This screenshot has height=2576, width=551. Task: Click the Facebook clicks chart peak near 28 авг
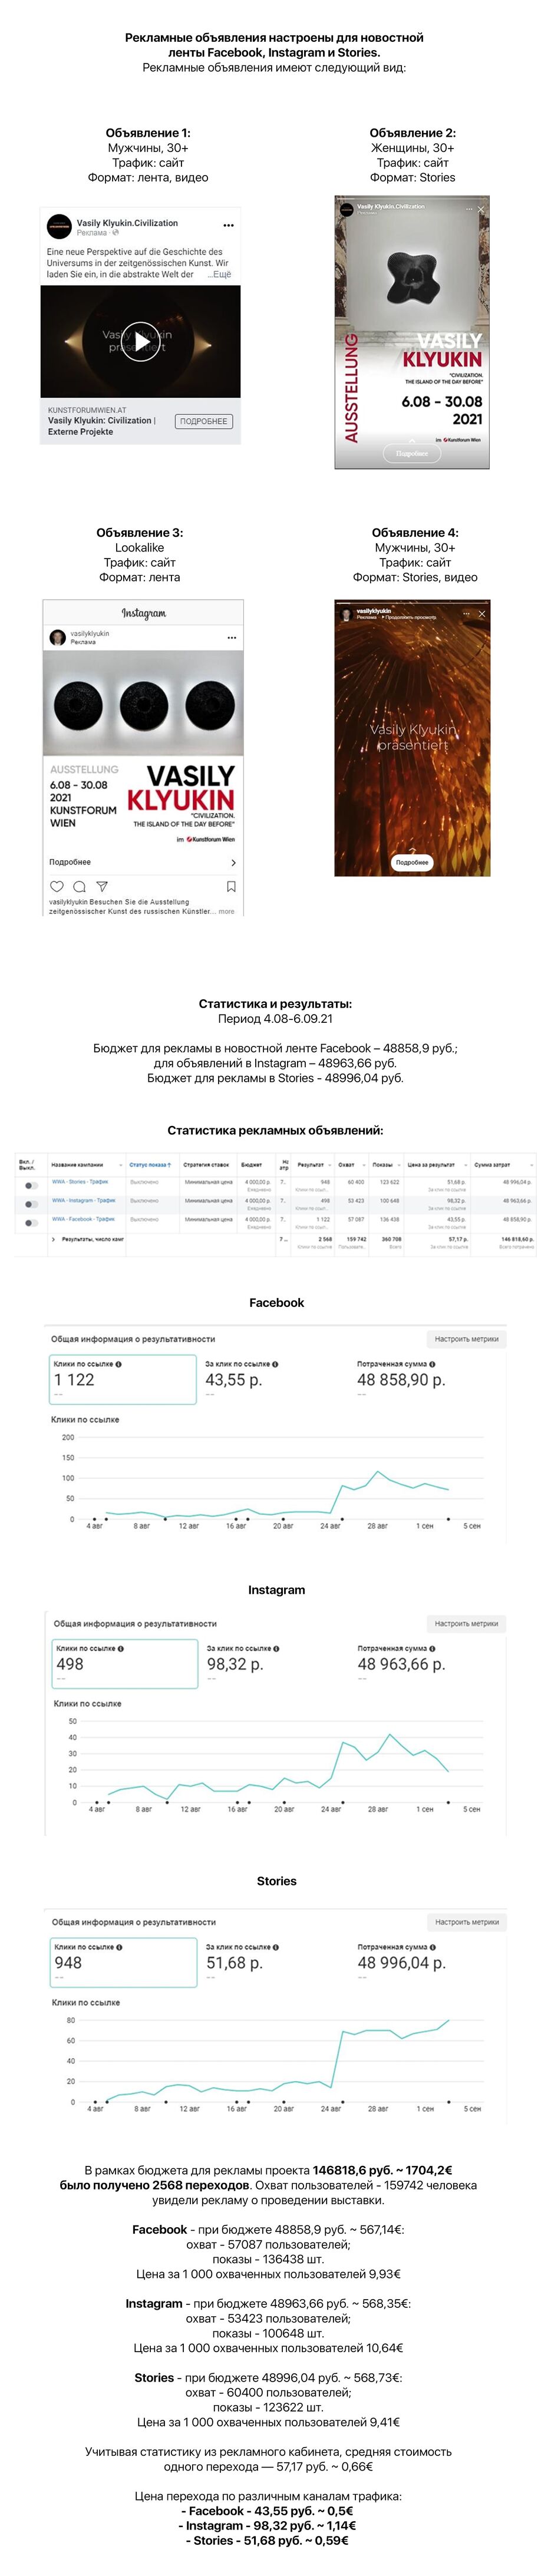click(377, 1472)
